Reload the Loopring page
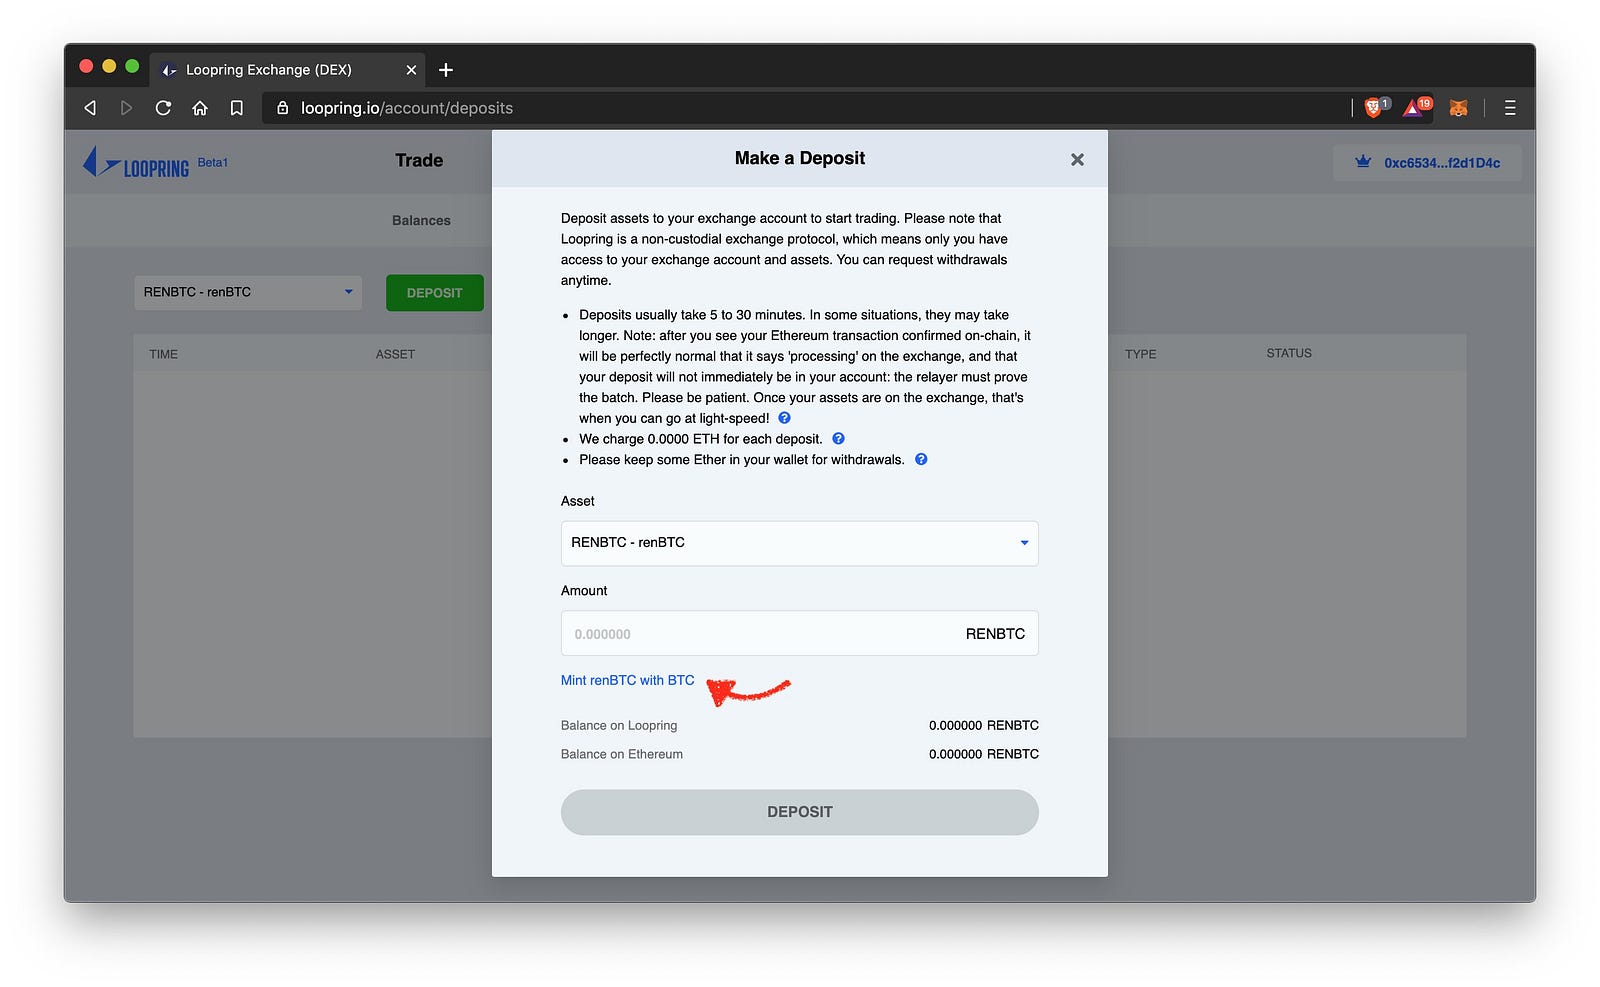Viewport: 1600px width, 987px height. 163,108
